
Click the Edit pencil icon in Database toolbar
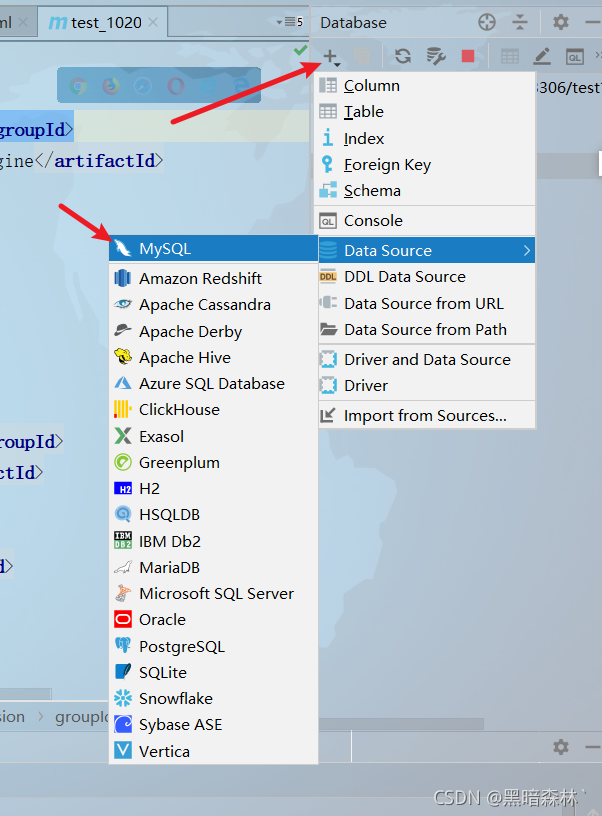(542, 56)
